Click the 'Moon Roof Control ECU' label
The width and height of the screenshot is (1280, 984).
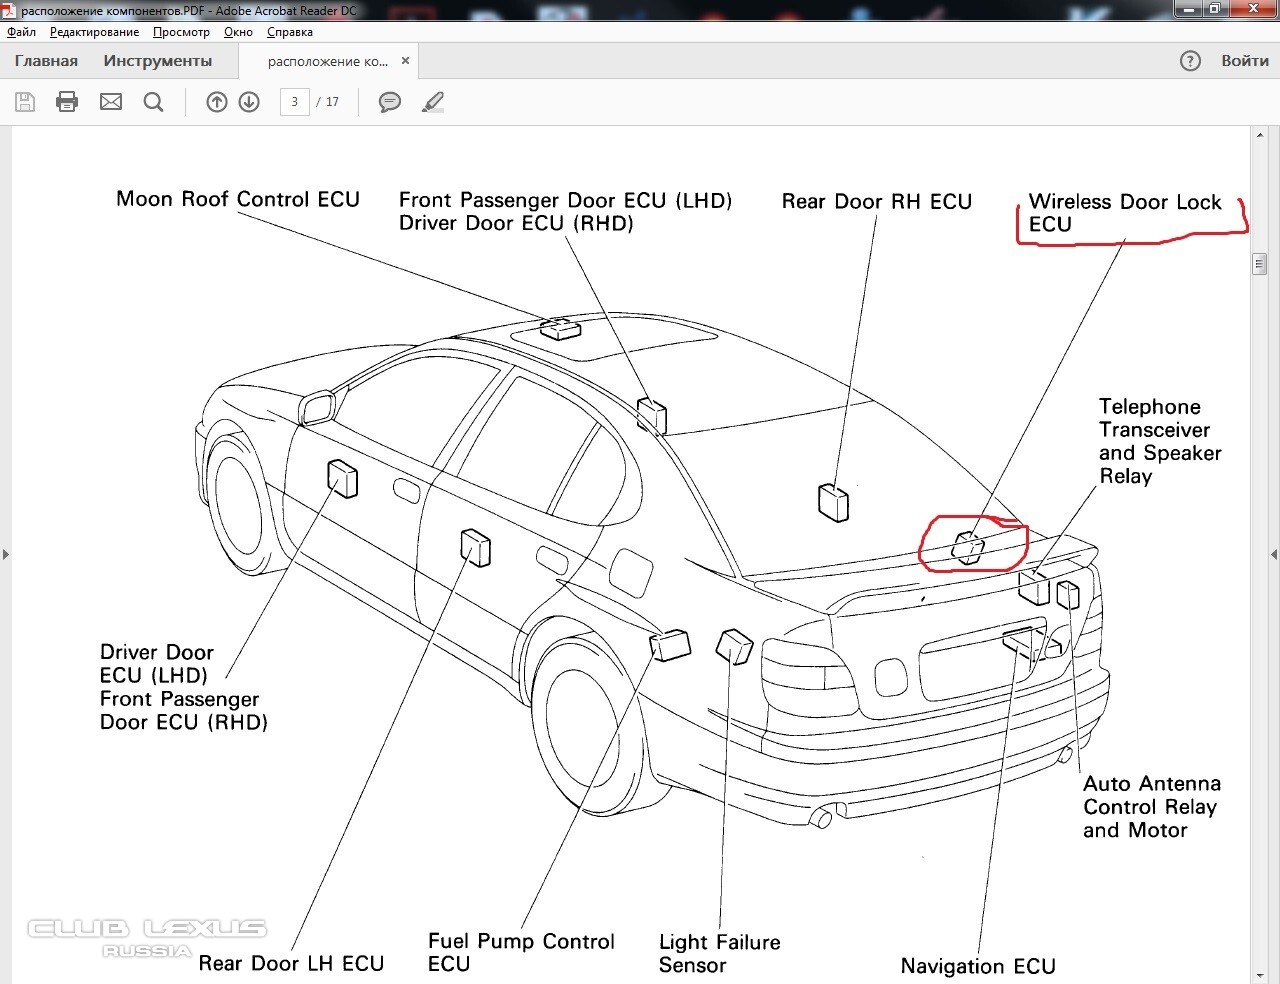238,199
